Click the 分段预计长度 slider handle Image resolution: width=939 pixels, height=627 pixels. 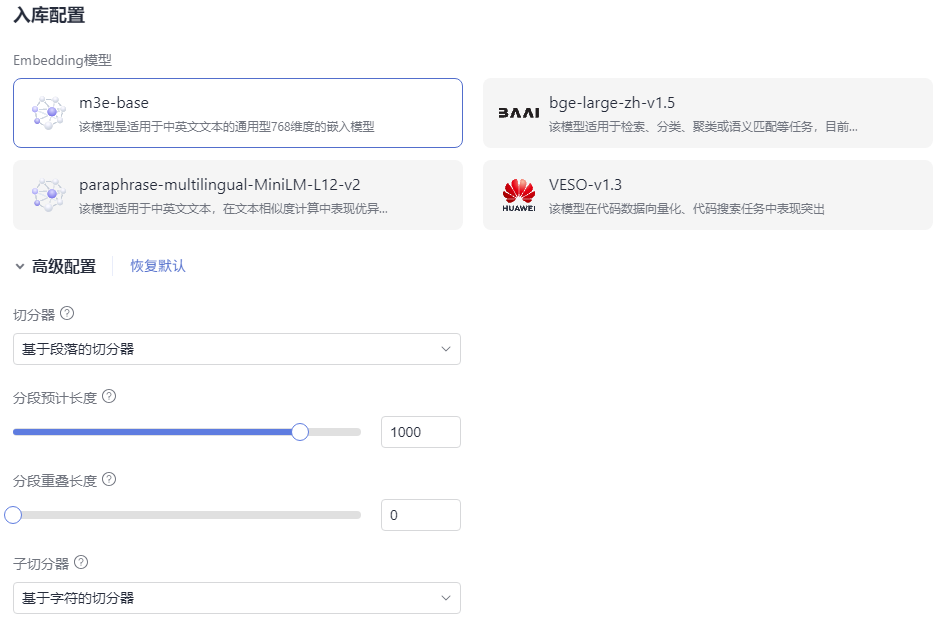299,432
